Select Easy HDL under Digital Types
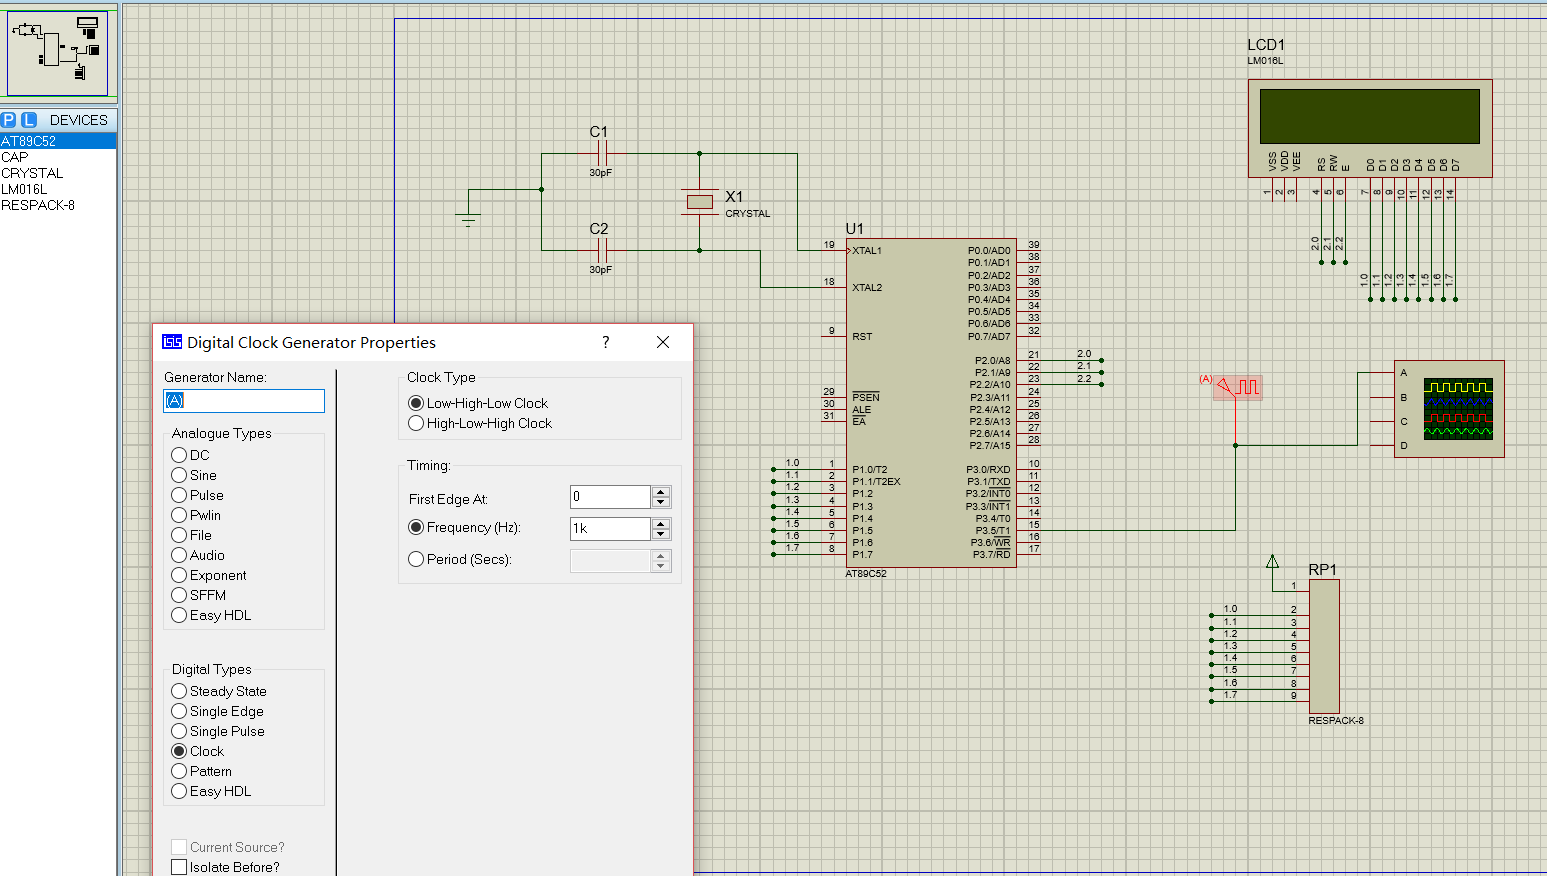1547x876 pixels. point(179,791)
